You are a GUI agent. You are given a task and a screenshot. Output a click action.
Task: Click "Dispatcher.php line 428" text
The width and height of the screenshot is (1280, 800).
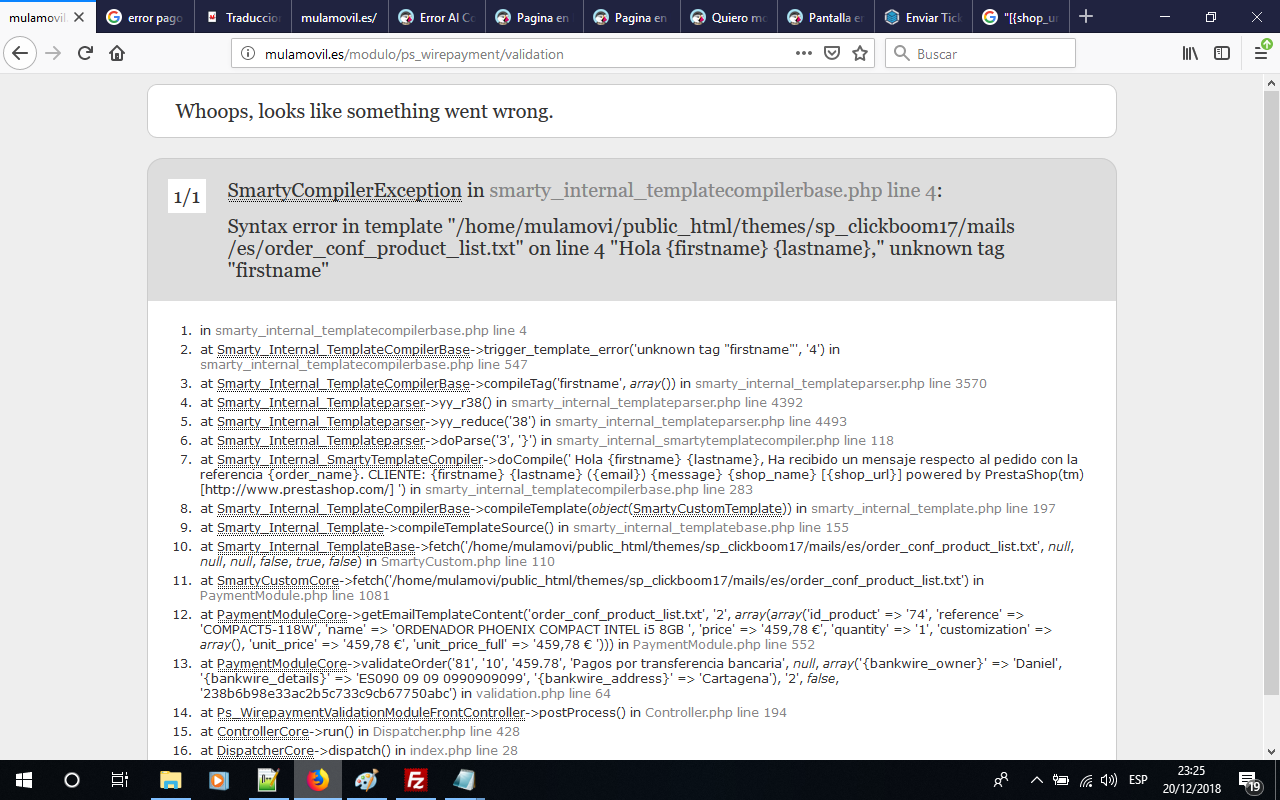point(446,732)
